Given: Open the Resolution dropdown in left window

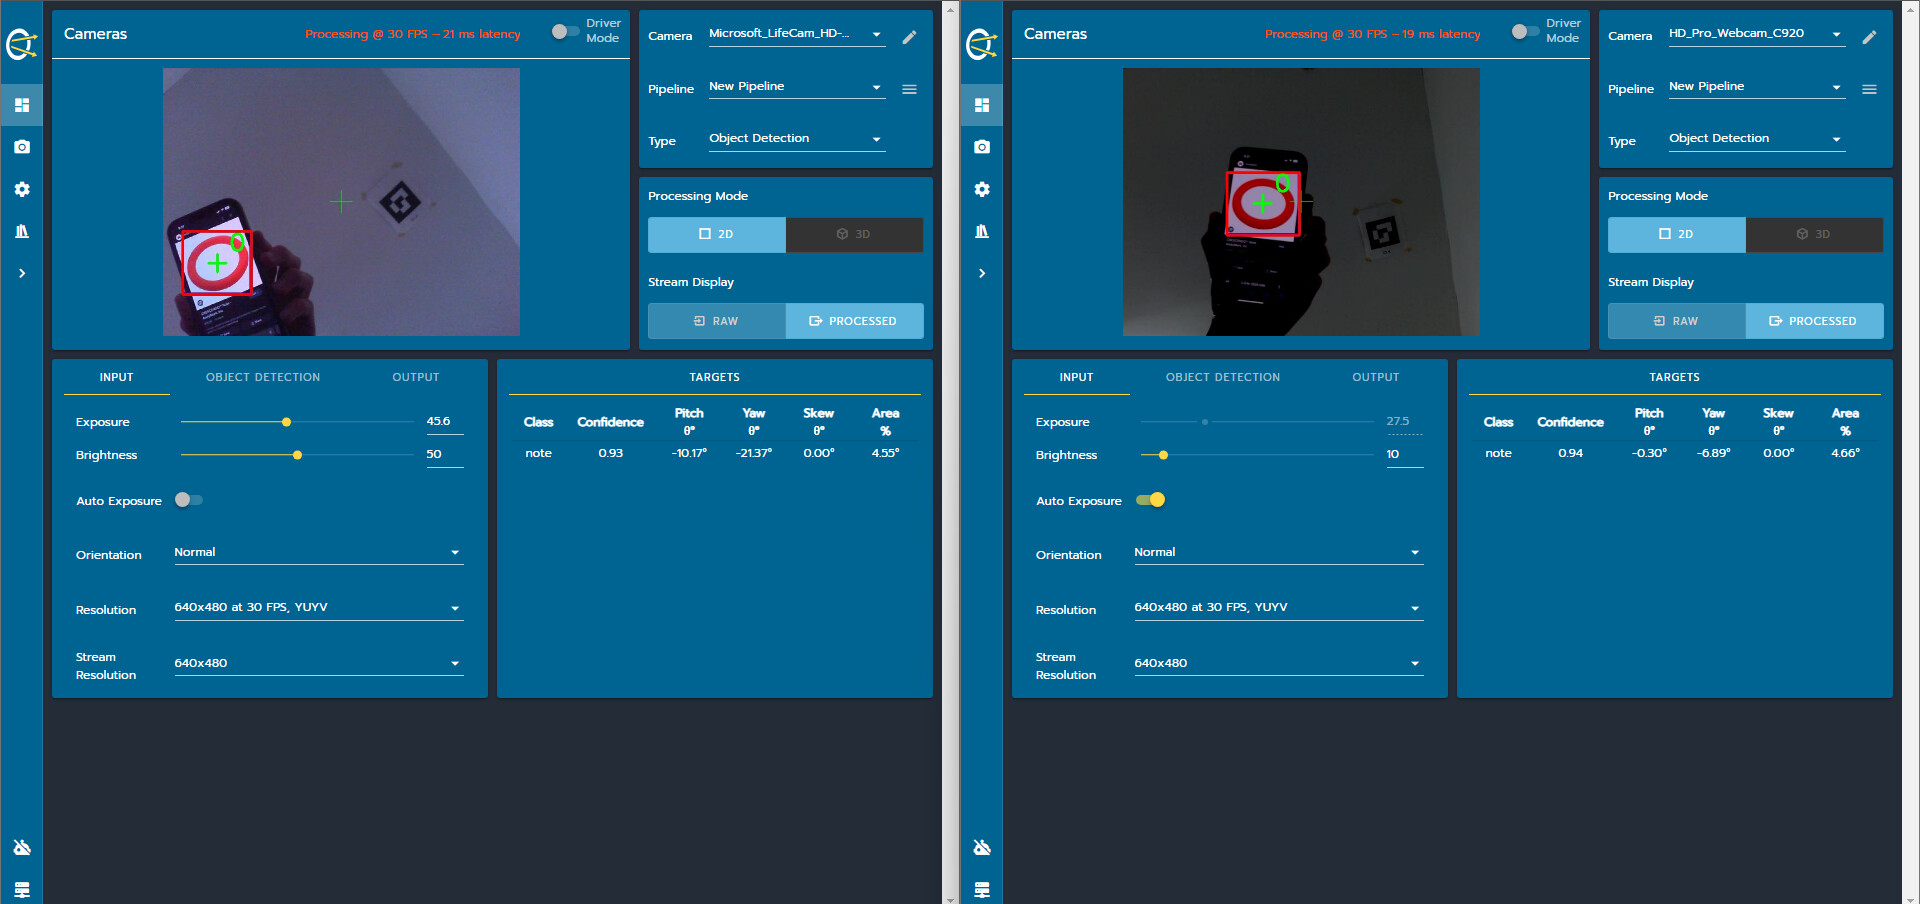Looking at the screenshot, I should (318, 608).
